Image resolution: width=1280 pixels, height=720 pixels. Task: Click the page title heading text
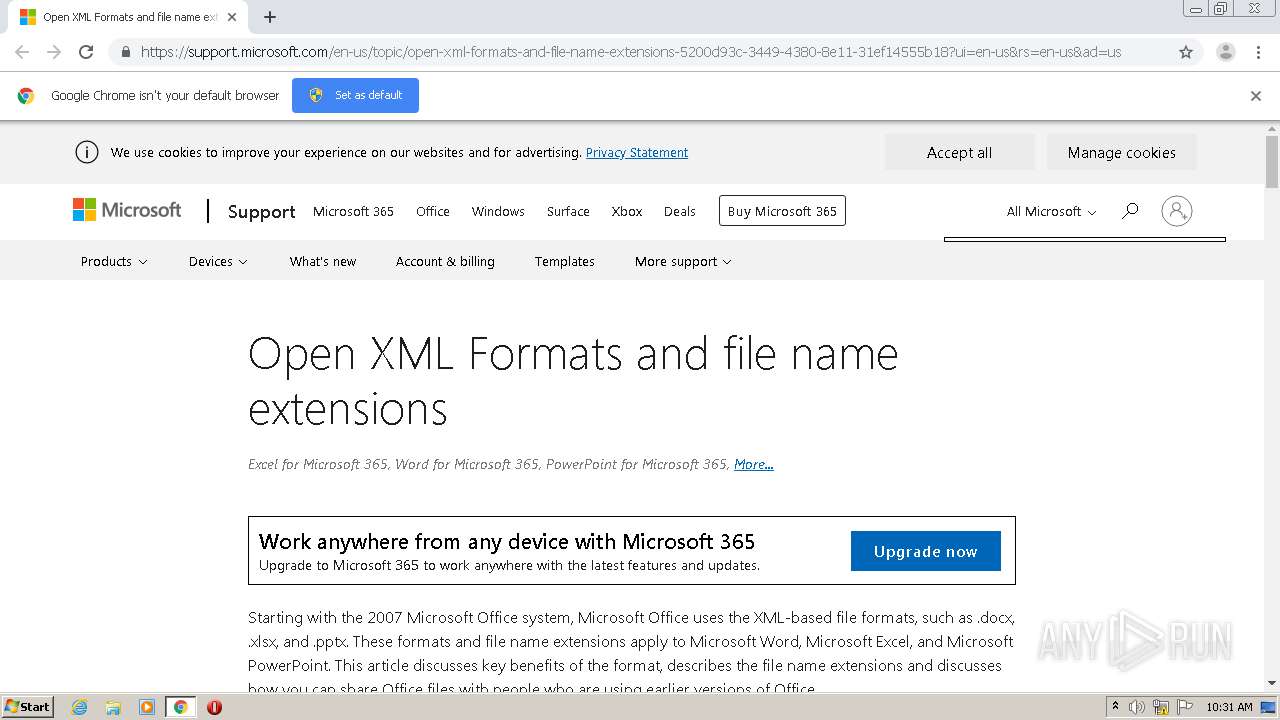click(x=573, y=381)
